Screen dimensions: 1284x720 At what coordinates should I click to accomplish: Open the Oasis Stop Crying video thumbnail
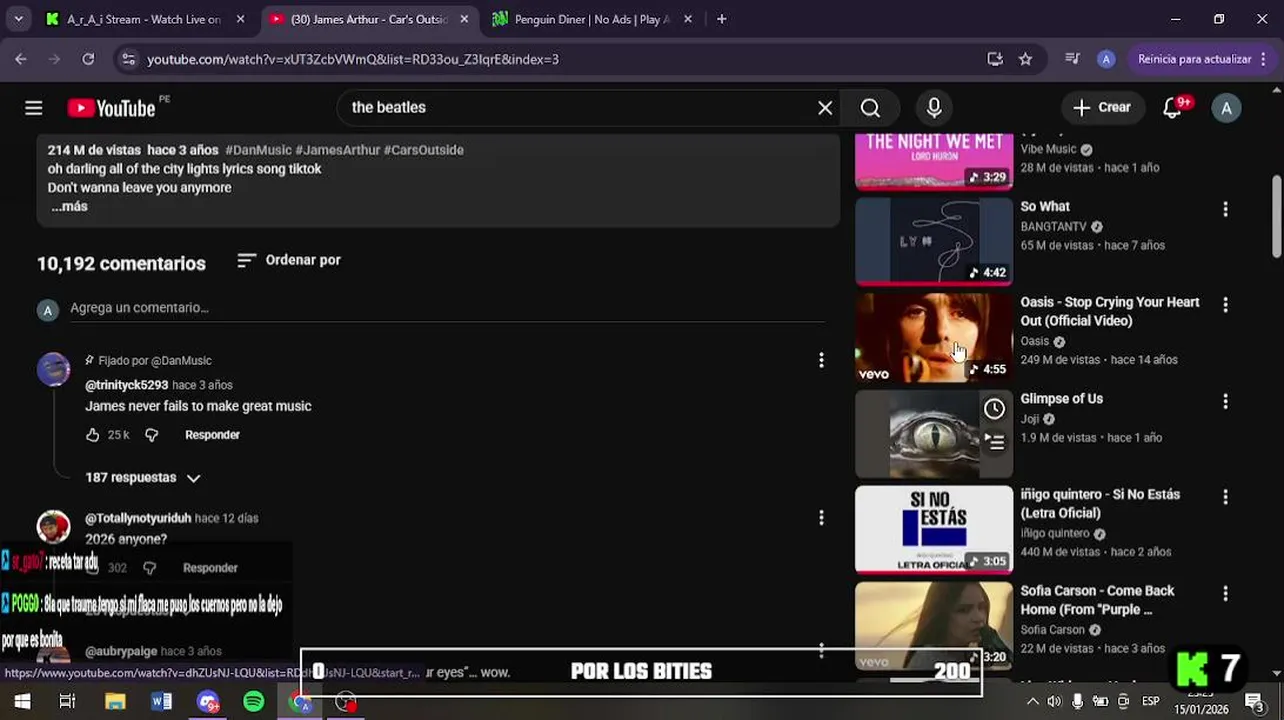point(934,337)
